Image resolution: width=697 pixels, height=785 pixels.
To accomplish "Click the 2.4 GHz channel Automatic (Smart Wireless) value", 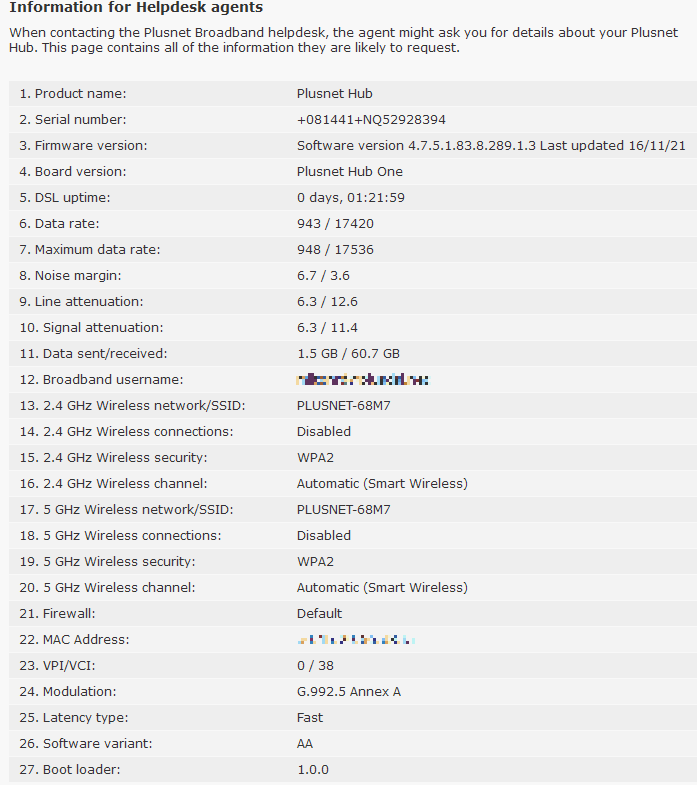I will tap(382, 484).
